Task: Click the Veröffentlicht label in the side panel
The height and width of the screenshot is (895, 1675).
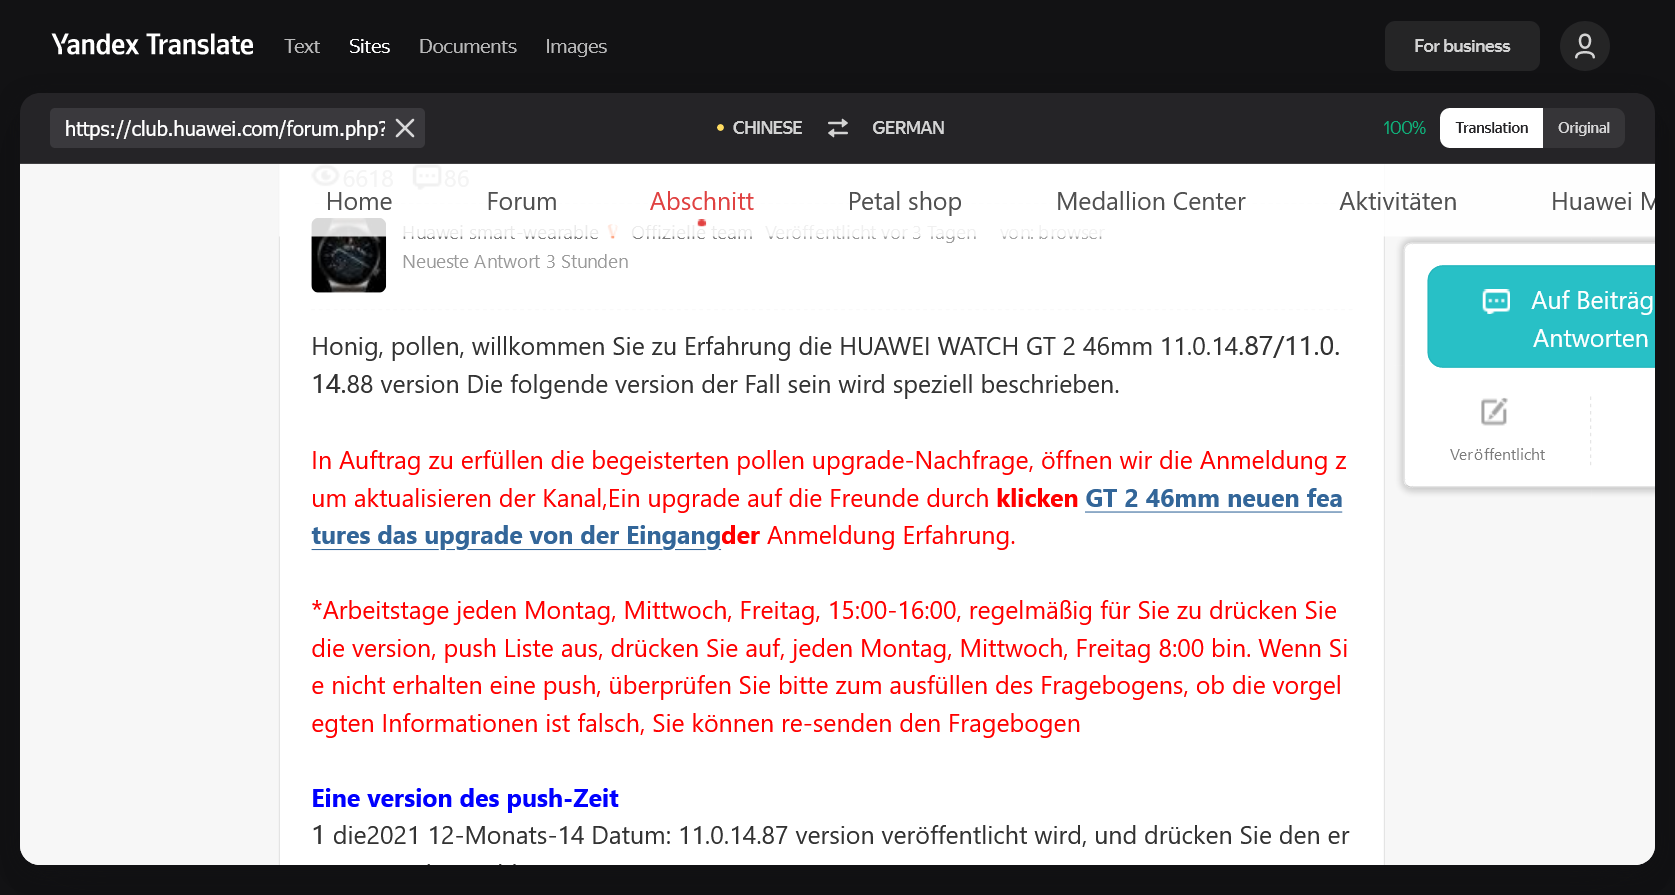Action: pyautogui.click(x=1497, y=454)
